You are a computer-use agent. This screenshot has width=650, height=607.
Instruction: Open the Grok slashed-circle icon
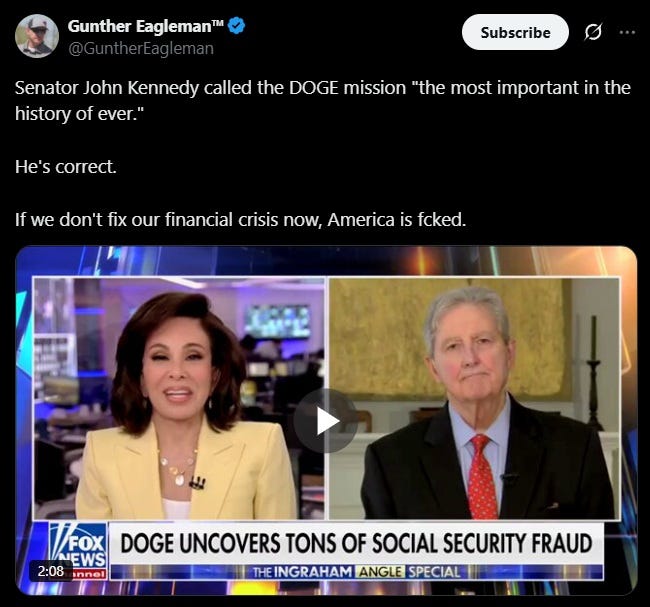pyautogui.click(x=593, y=32)
